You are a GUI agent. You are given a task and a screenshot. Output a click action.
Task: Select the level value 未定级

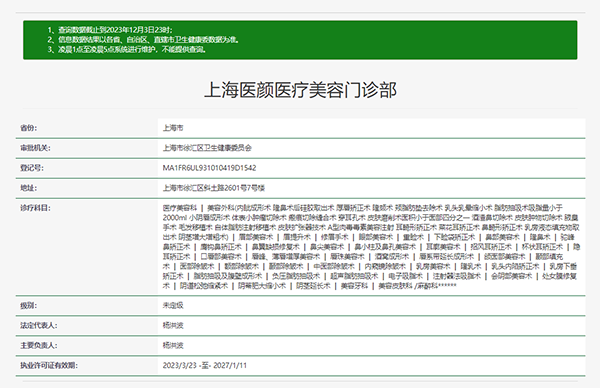[x=173, y=305]
